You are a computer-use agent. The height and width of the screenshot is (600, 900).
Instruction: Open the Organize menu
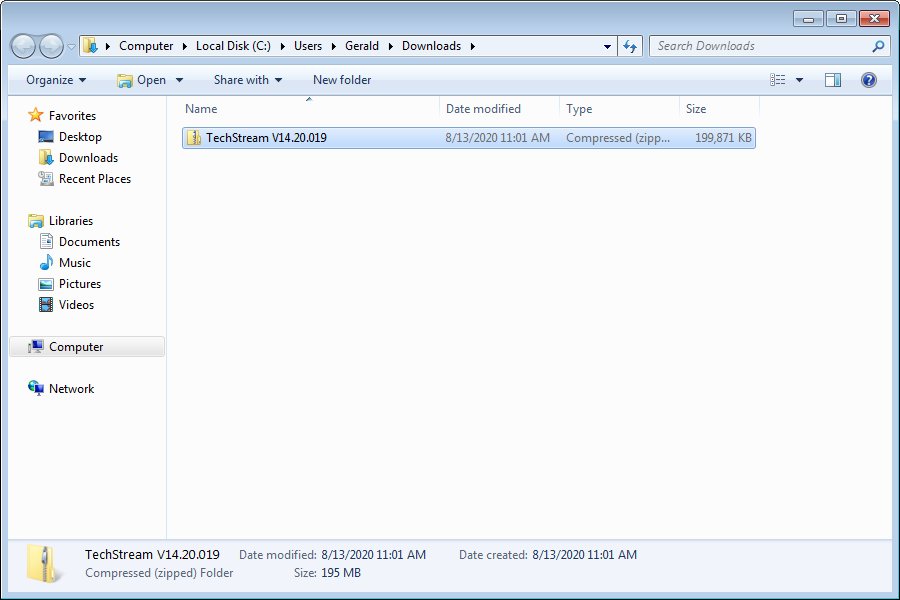(x=56, y=80)
